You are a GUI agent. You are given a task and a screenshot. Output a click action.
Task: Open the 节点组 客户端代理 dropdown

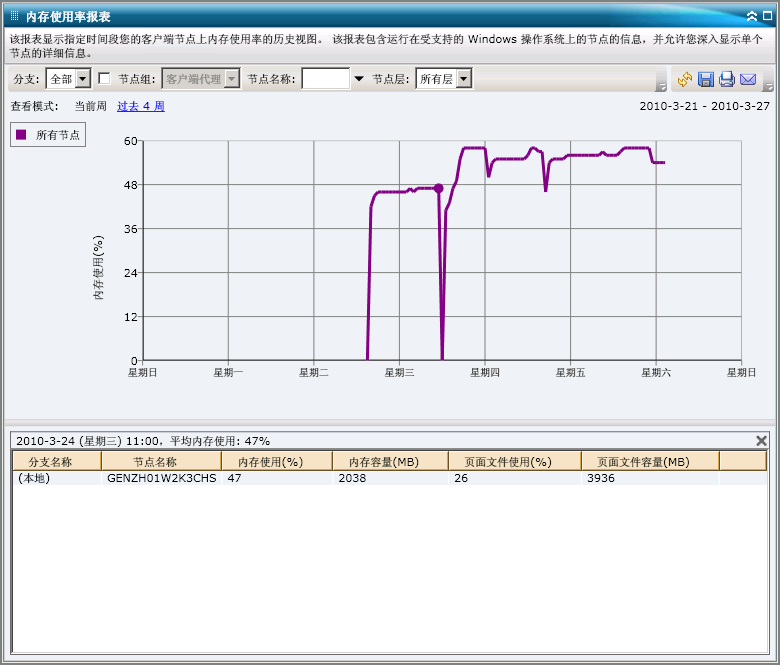(232, 79)
